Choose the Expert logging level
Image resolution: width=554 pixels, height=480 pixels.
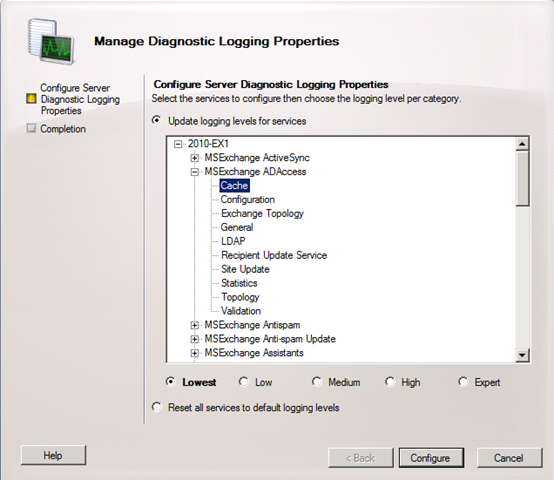463,381
